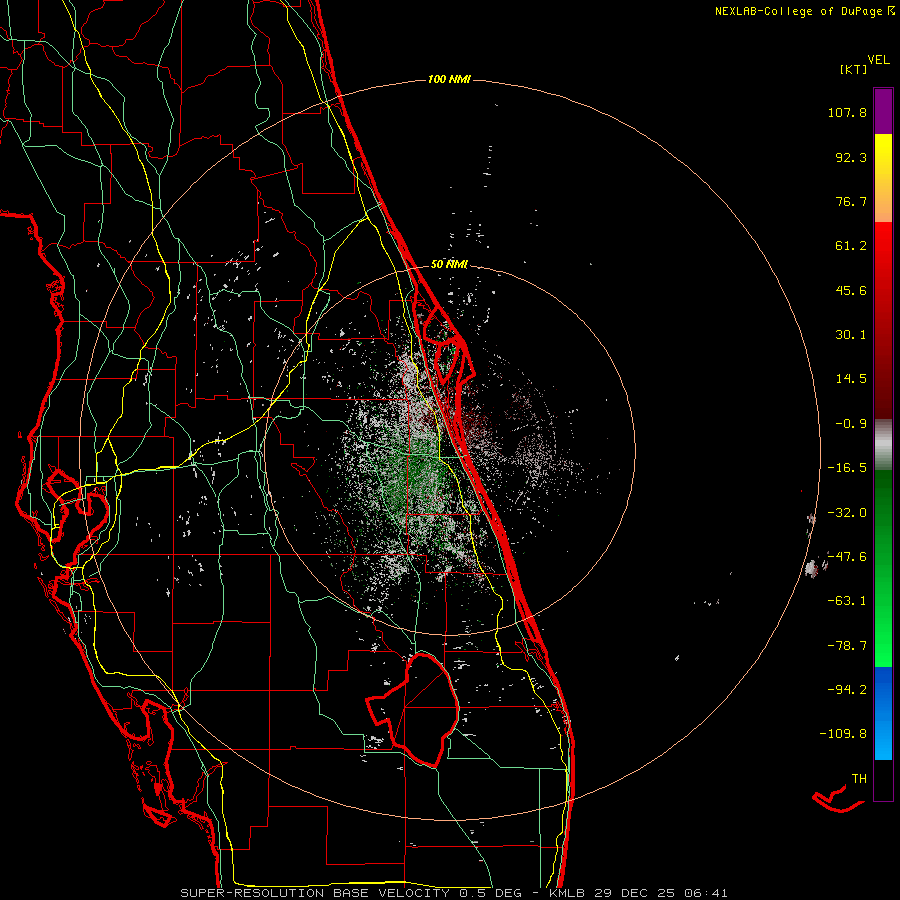
Task: Select the 92.3 legend value
Action: (x=851, y=157)
